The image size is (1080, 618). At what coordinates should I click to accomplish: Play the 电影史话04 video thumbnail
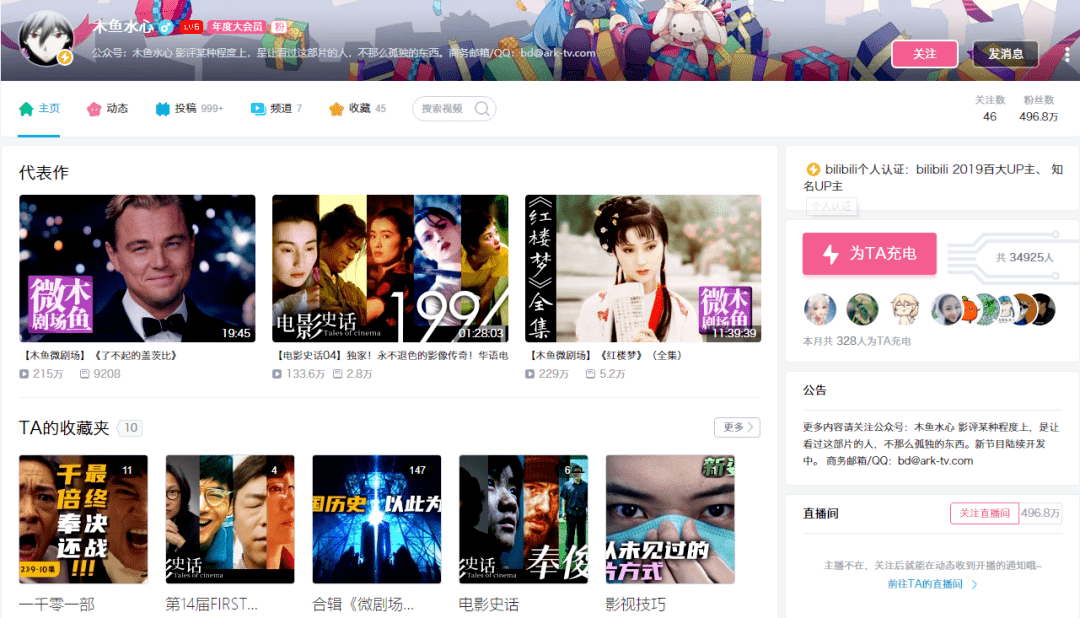click(390, 269)
